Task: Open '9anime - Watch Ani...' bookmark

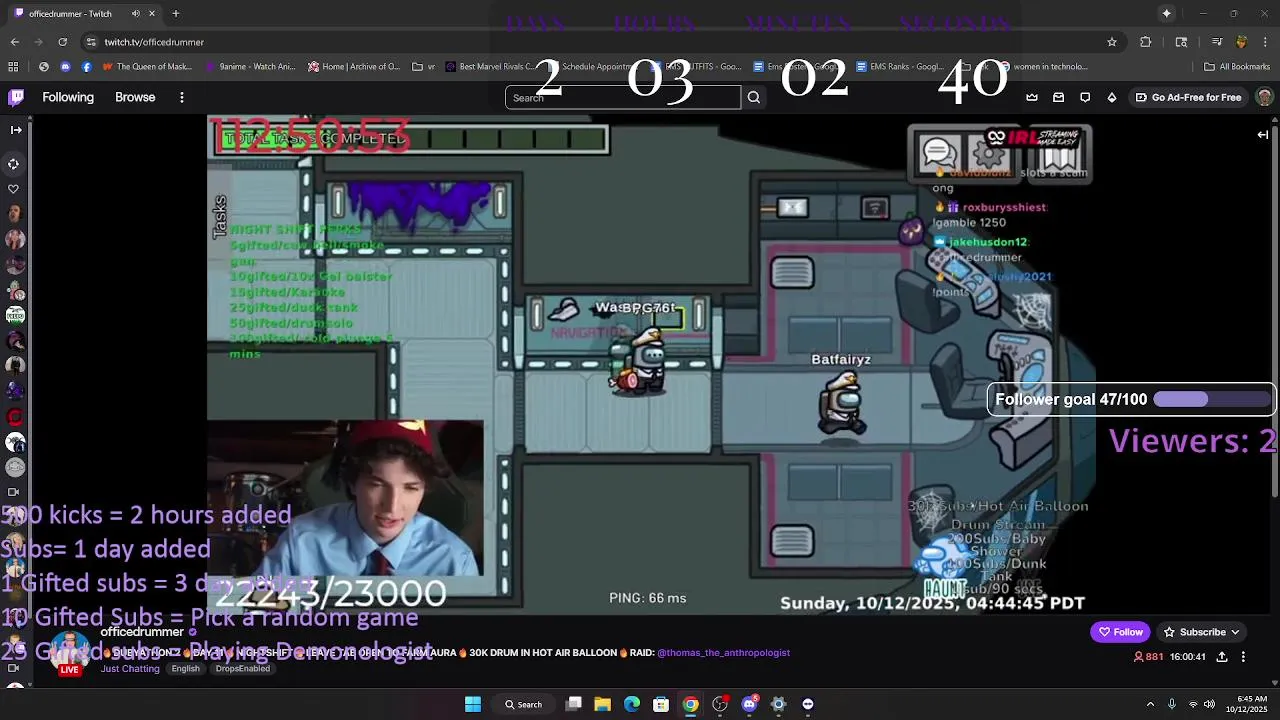Action: coord(251,67)
